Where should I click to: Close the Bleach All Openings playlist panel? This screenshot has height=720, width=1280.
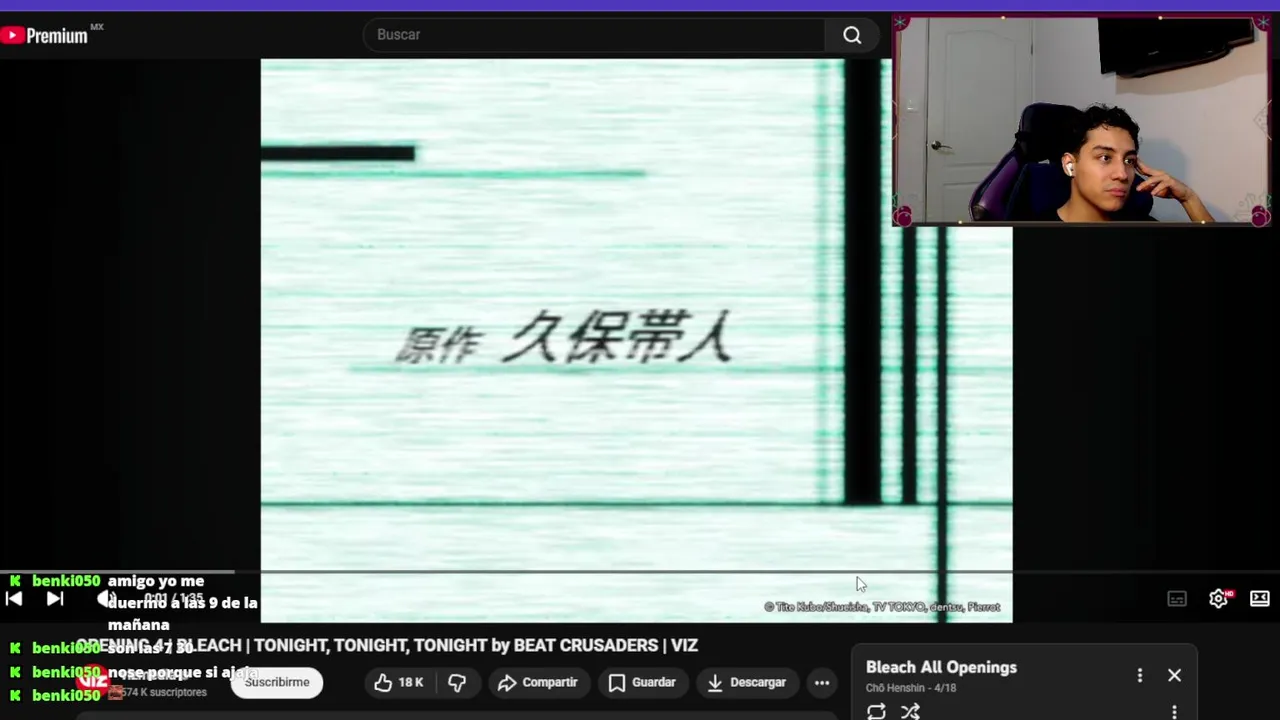(1175, 676)
